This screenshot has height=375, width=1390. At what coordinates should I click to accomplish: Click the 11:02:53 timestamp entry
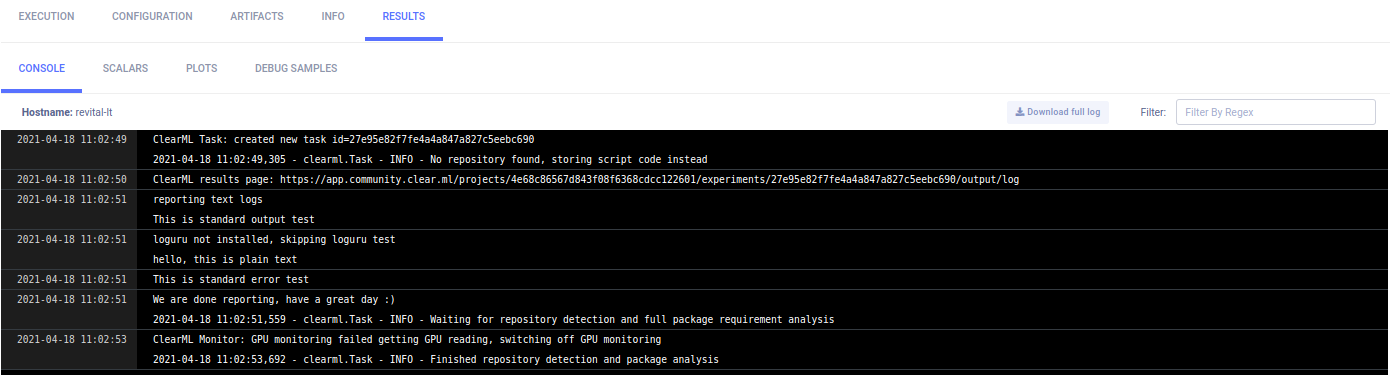pos(72,340)
